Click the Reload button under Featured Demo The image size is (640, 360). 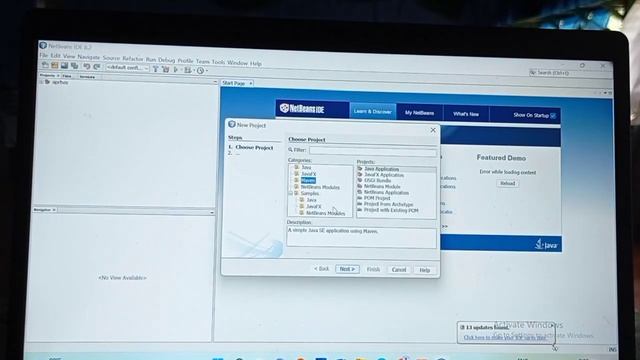(x=507, y=183)
